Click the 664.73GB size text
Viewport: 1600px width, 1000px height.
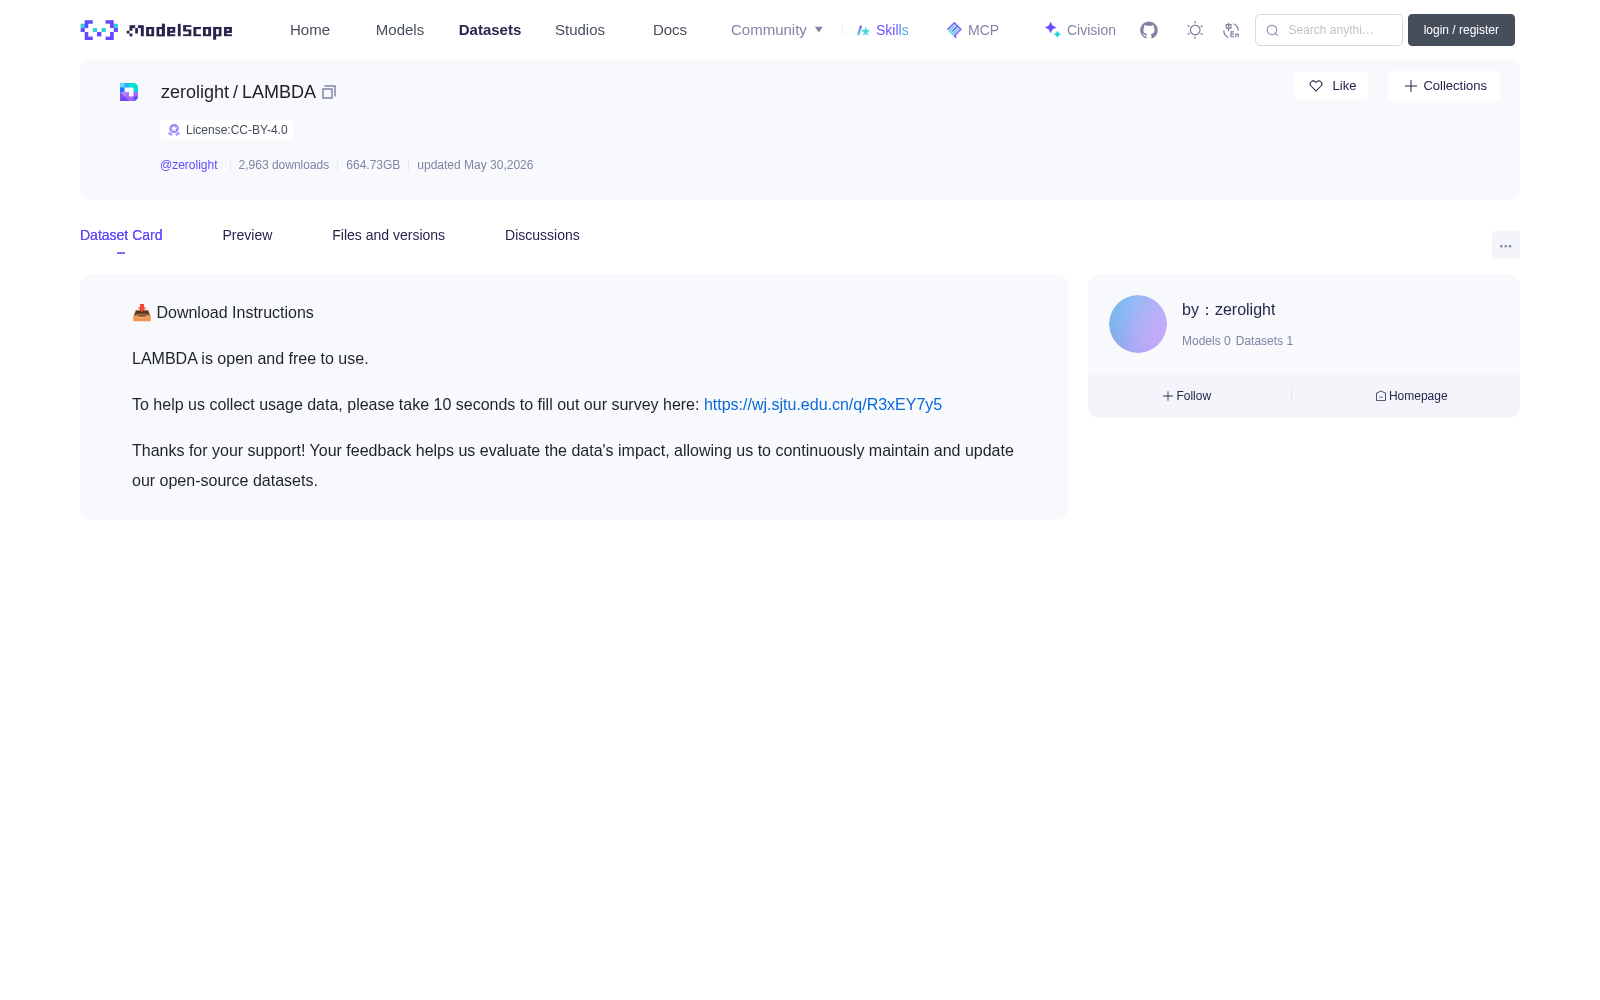pyautogui.click(x=373, y=165)
